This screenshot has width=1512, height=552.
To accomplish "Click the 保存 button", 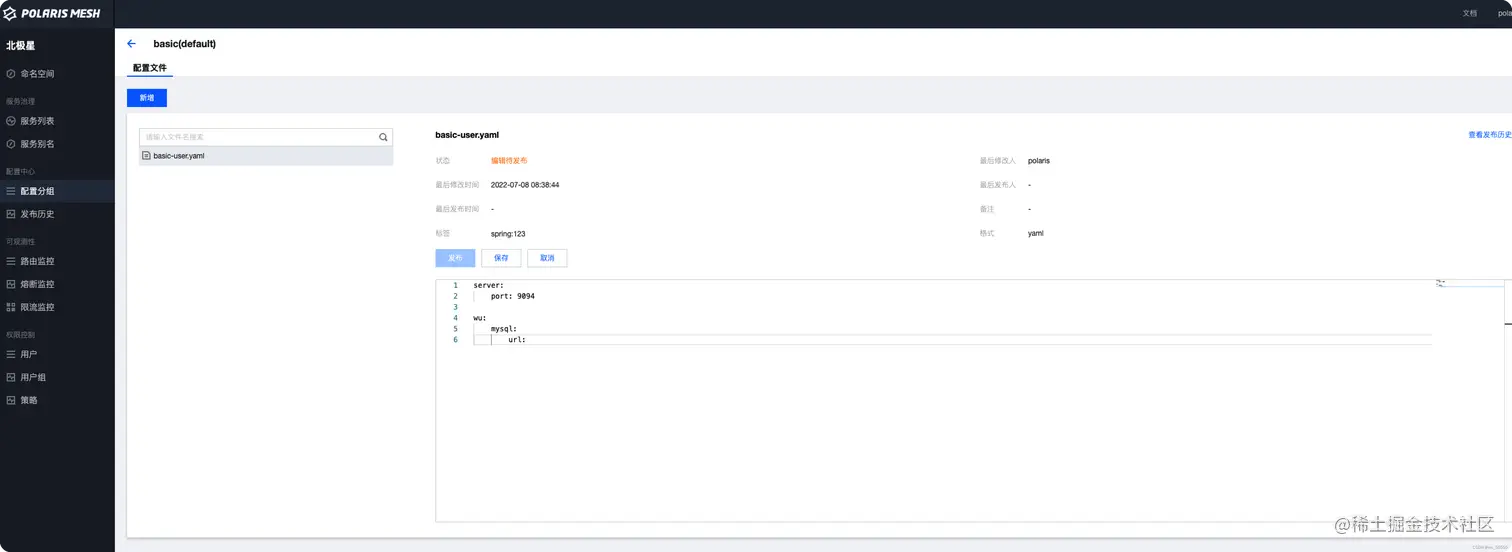I will 501,258.
